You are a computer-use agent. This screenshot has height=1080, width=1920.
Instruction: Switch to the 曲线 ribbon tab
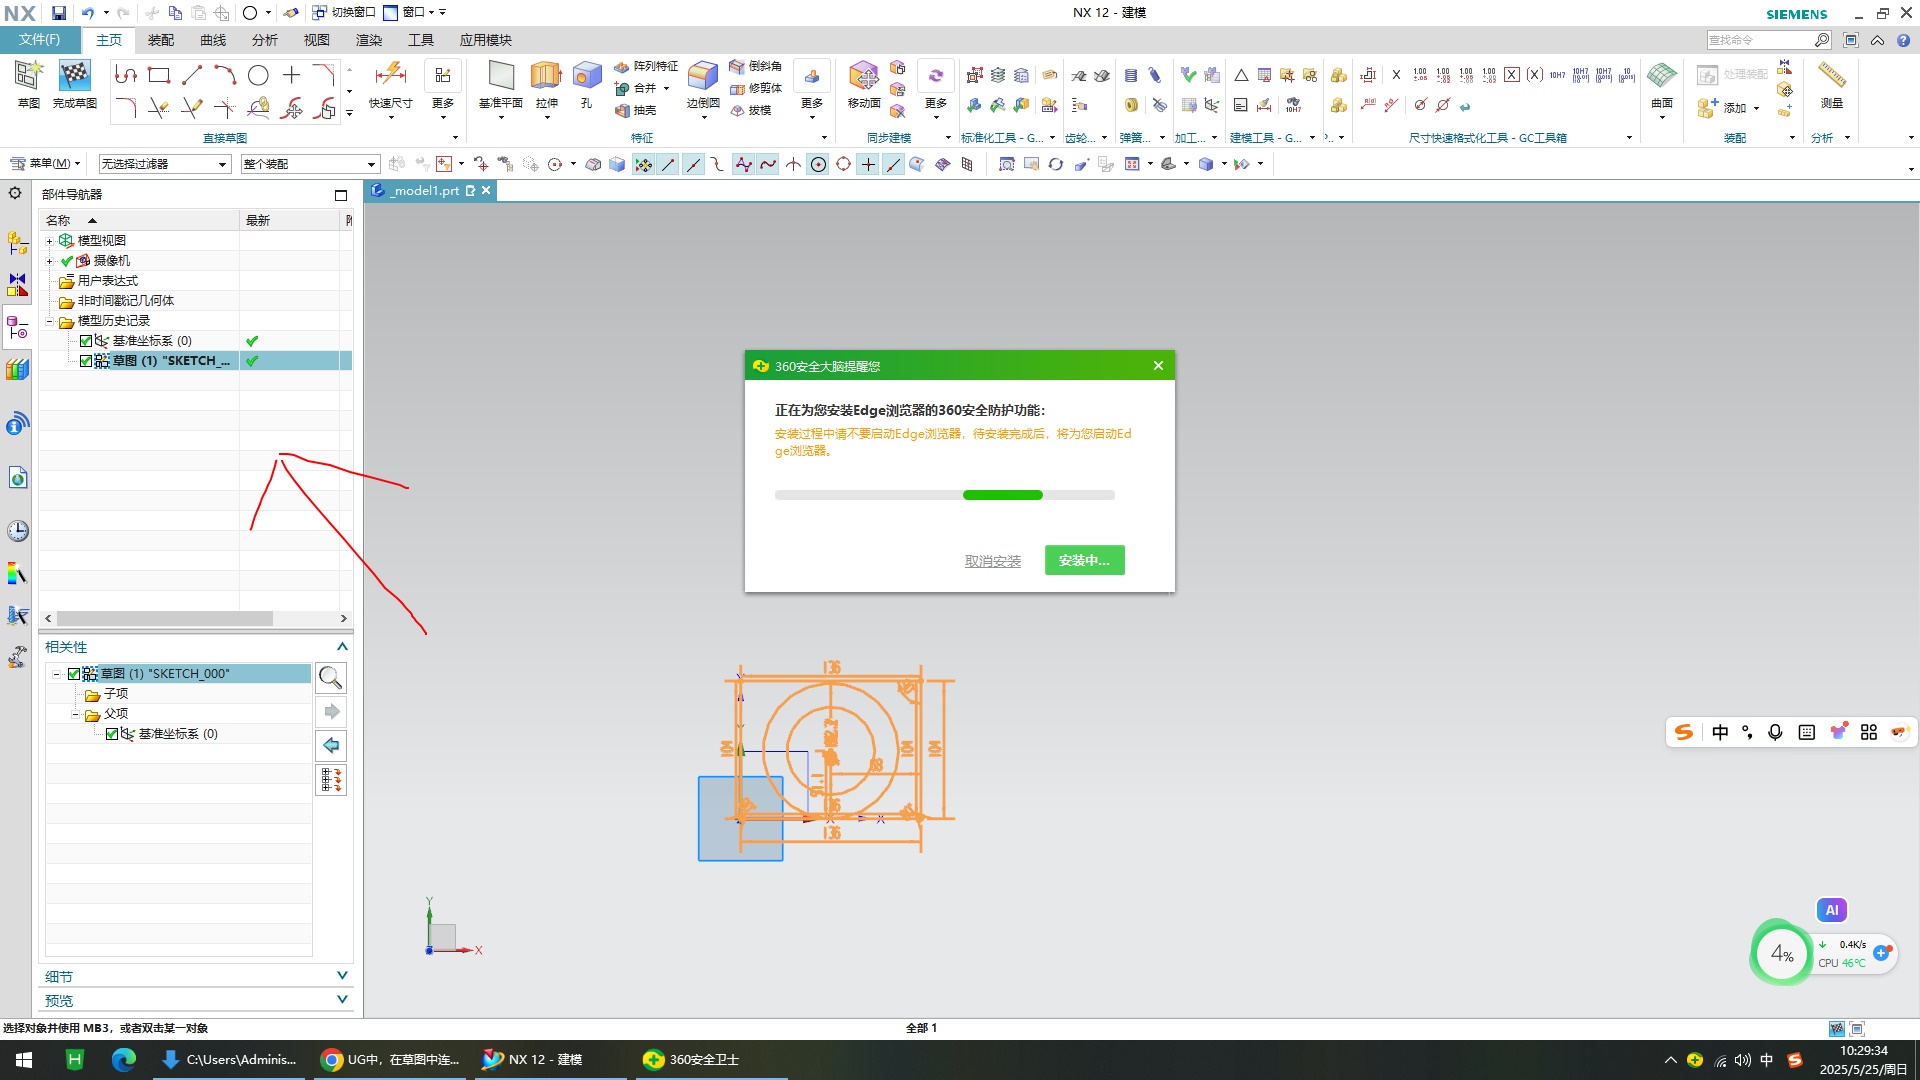[213, 40]
